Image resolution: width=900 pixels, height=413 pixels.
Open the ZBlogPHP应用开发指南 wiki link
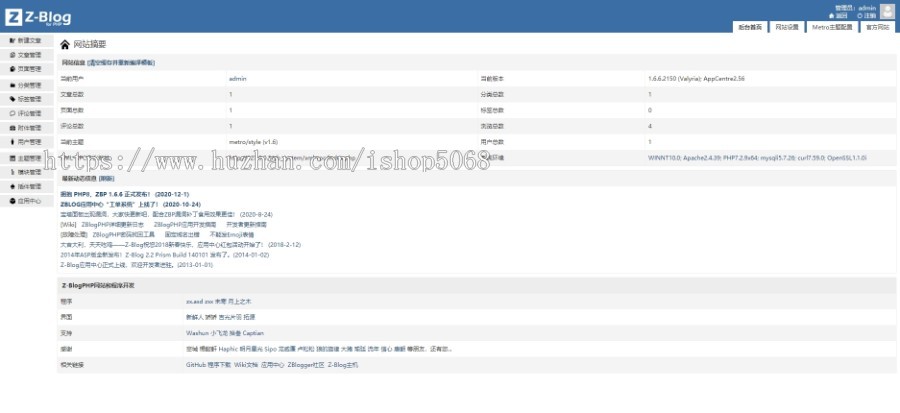(185, 224)
